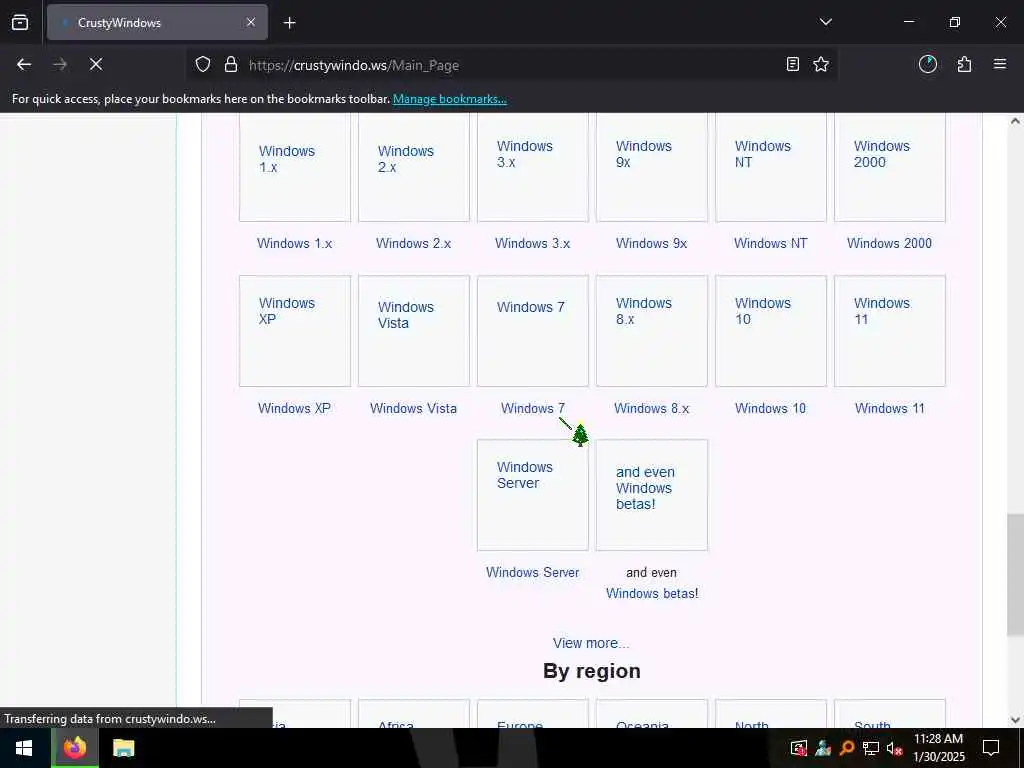The width and height of the screenshot is (1024, 768).
Task: Switch to Firefox in the taskbar
Action: click(75, 748)
